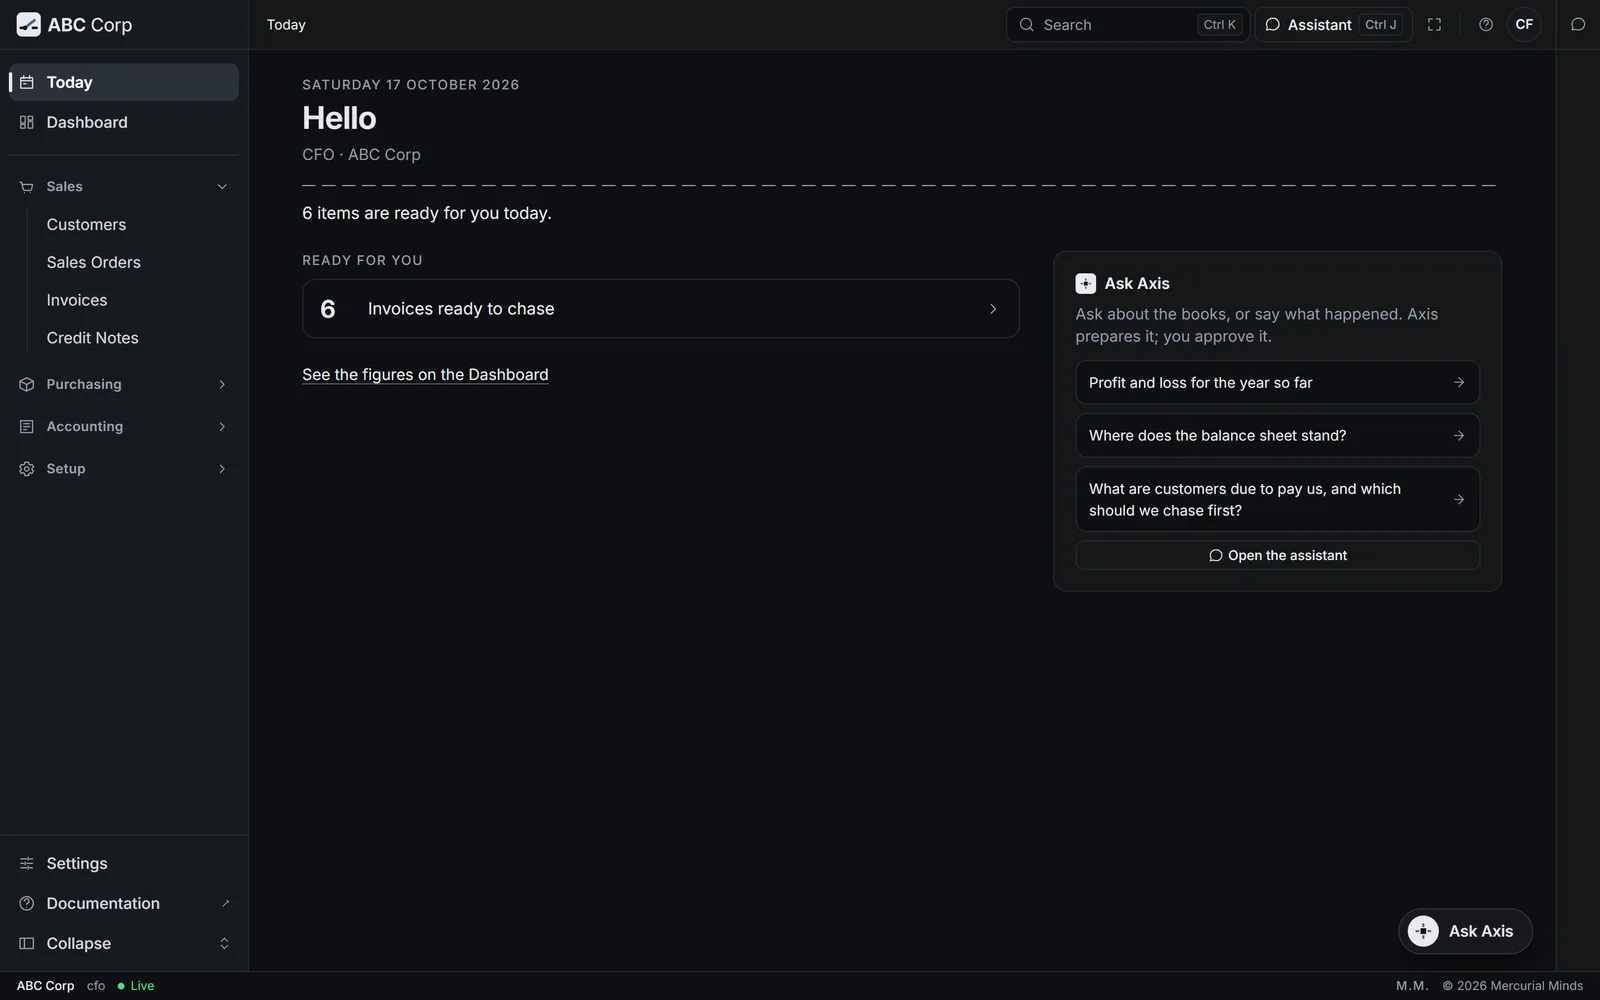The image size is (1600, 1000).
Task: Click the help question mark icon in header
Action: click(x=1486, y=25)
